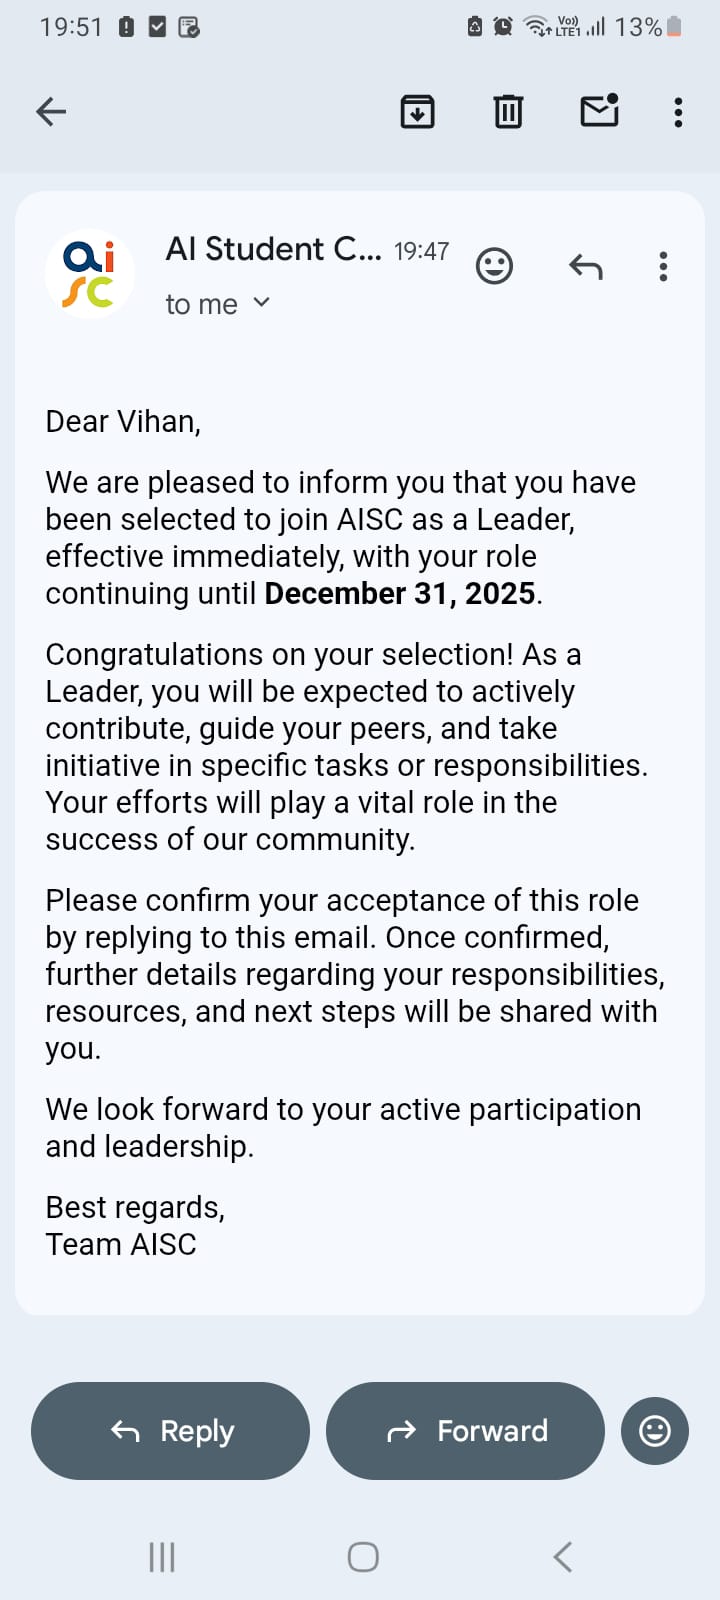Delete this email with trash icon
Image resolution: width=720 pixels, height=1600 pixels.
click(x=508, y=111)
